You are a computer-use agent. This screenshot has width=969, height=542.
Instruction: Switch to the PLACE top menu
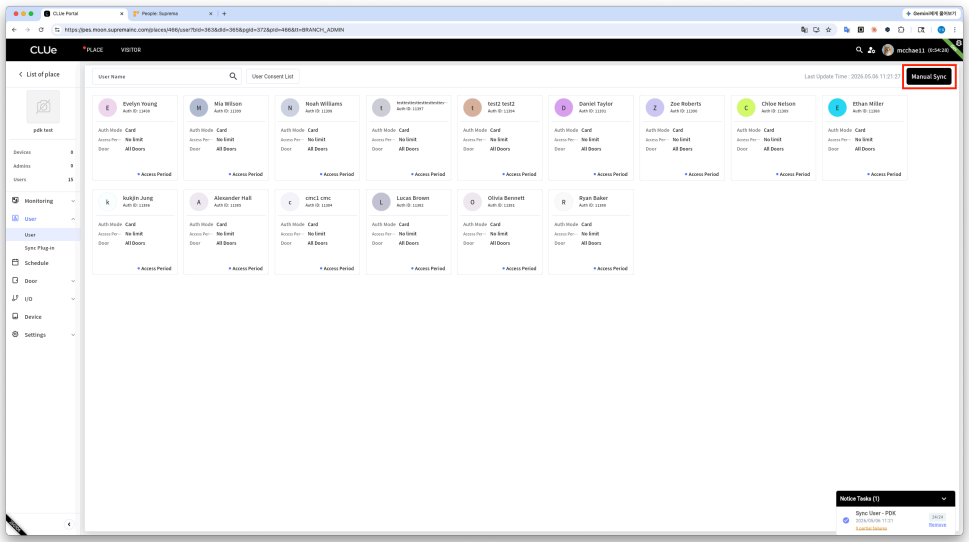tap(95, 50)
